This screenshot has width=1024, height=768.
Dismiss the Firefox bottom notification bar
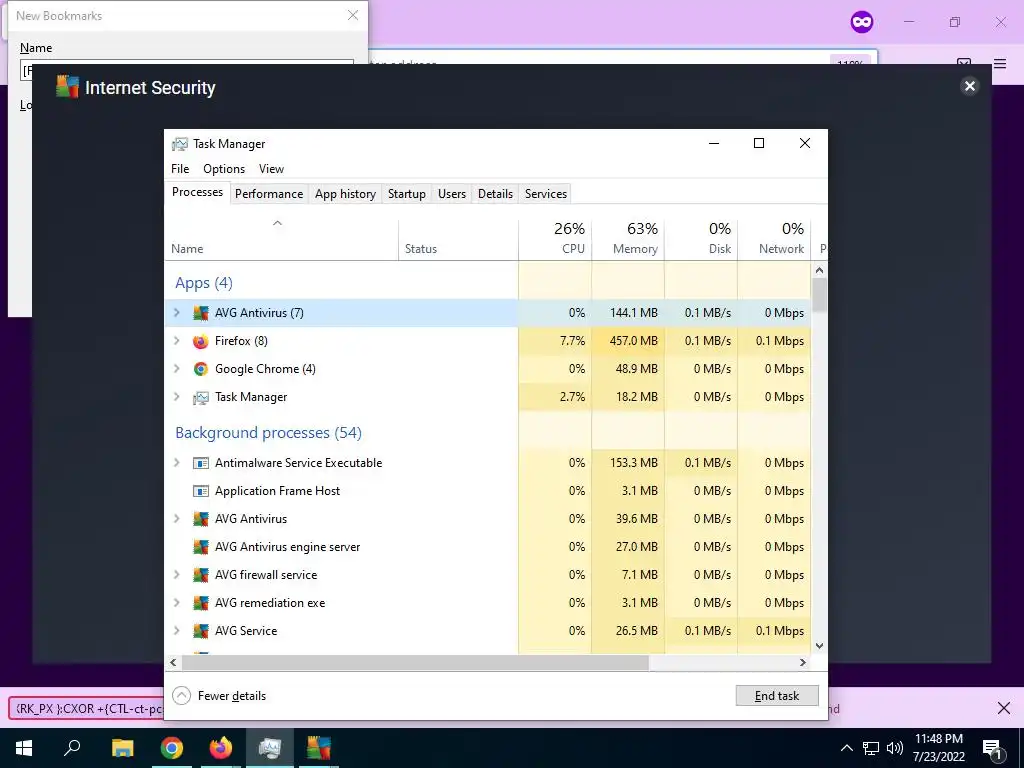point(1004,708)
